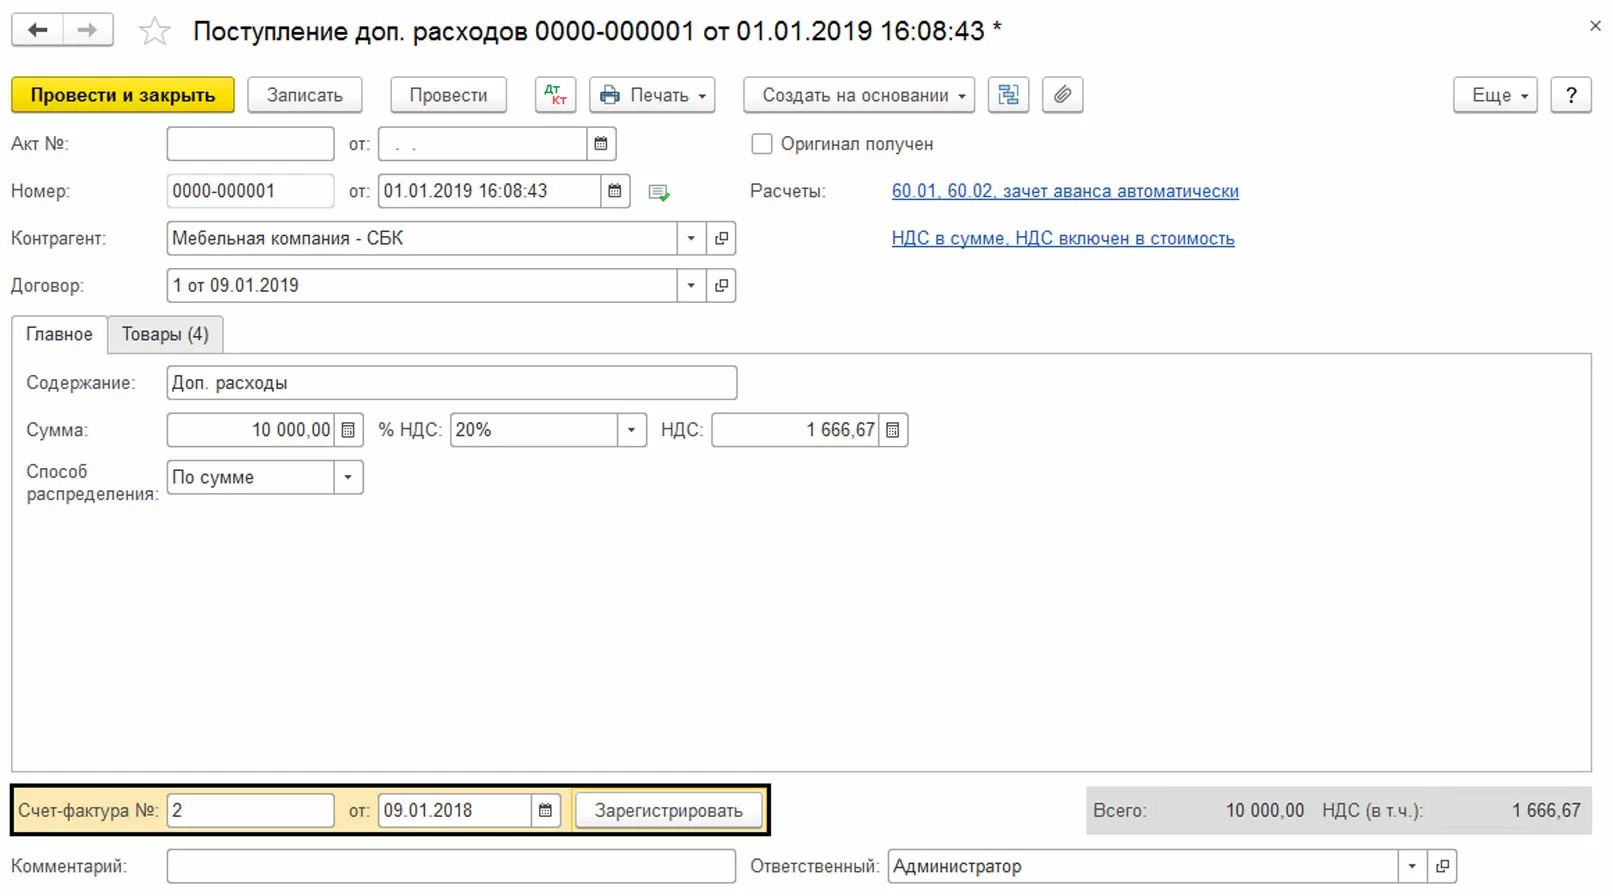This screenshot has height=896, width=1613.
Task: Click the НДС amount field 1 666,67
Action: (x=795, y=430)
